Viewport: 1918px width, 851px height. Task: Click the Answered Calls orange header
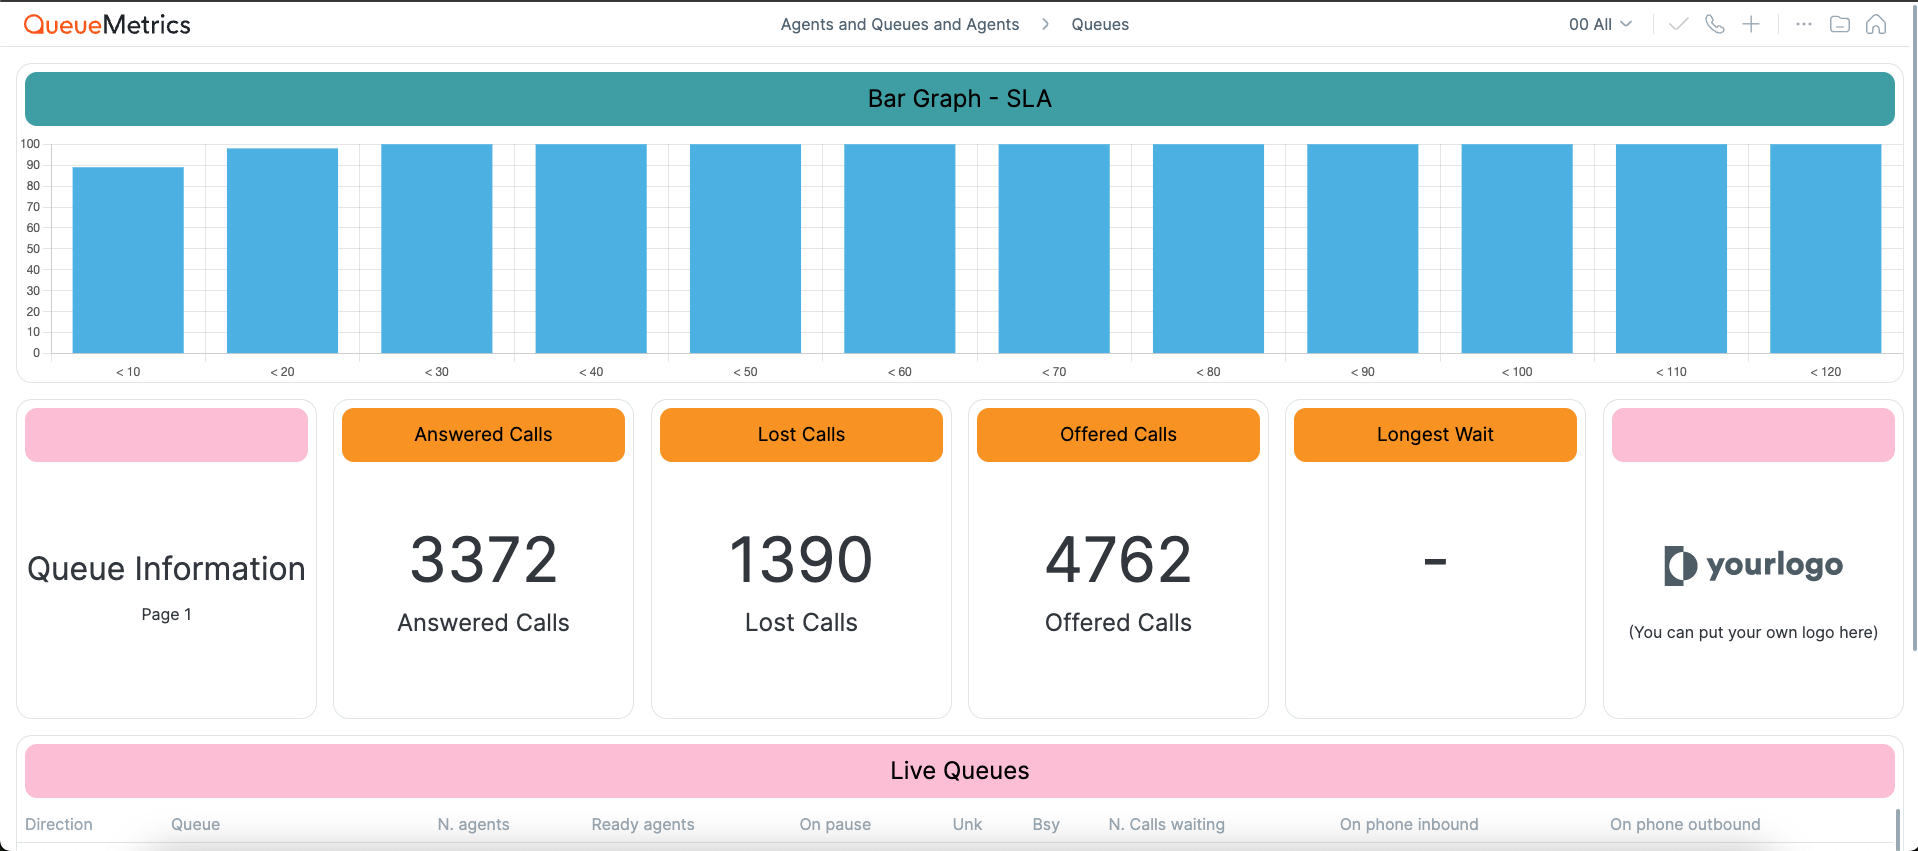483,435
